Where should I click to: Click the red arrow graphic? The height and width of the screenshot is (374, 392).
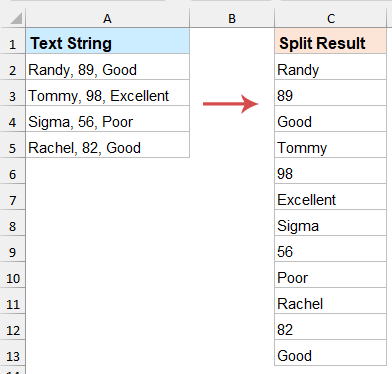[x=231, y=104]
